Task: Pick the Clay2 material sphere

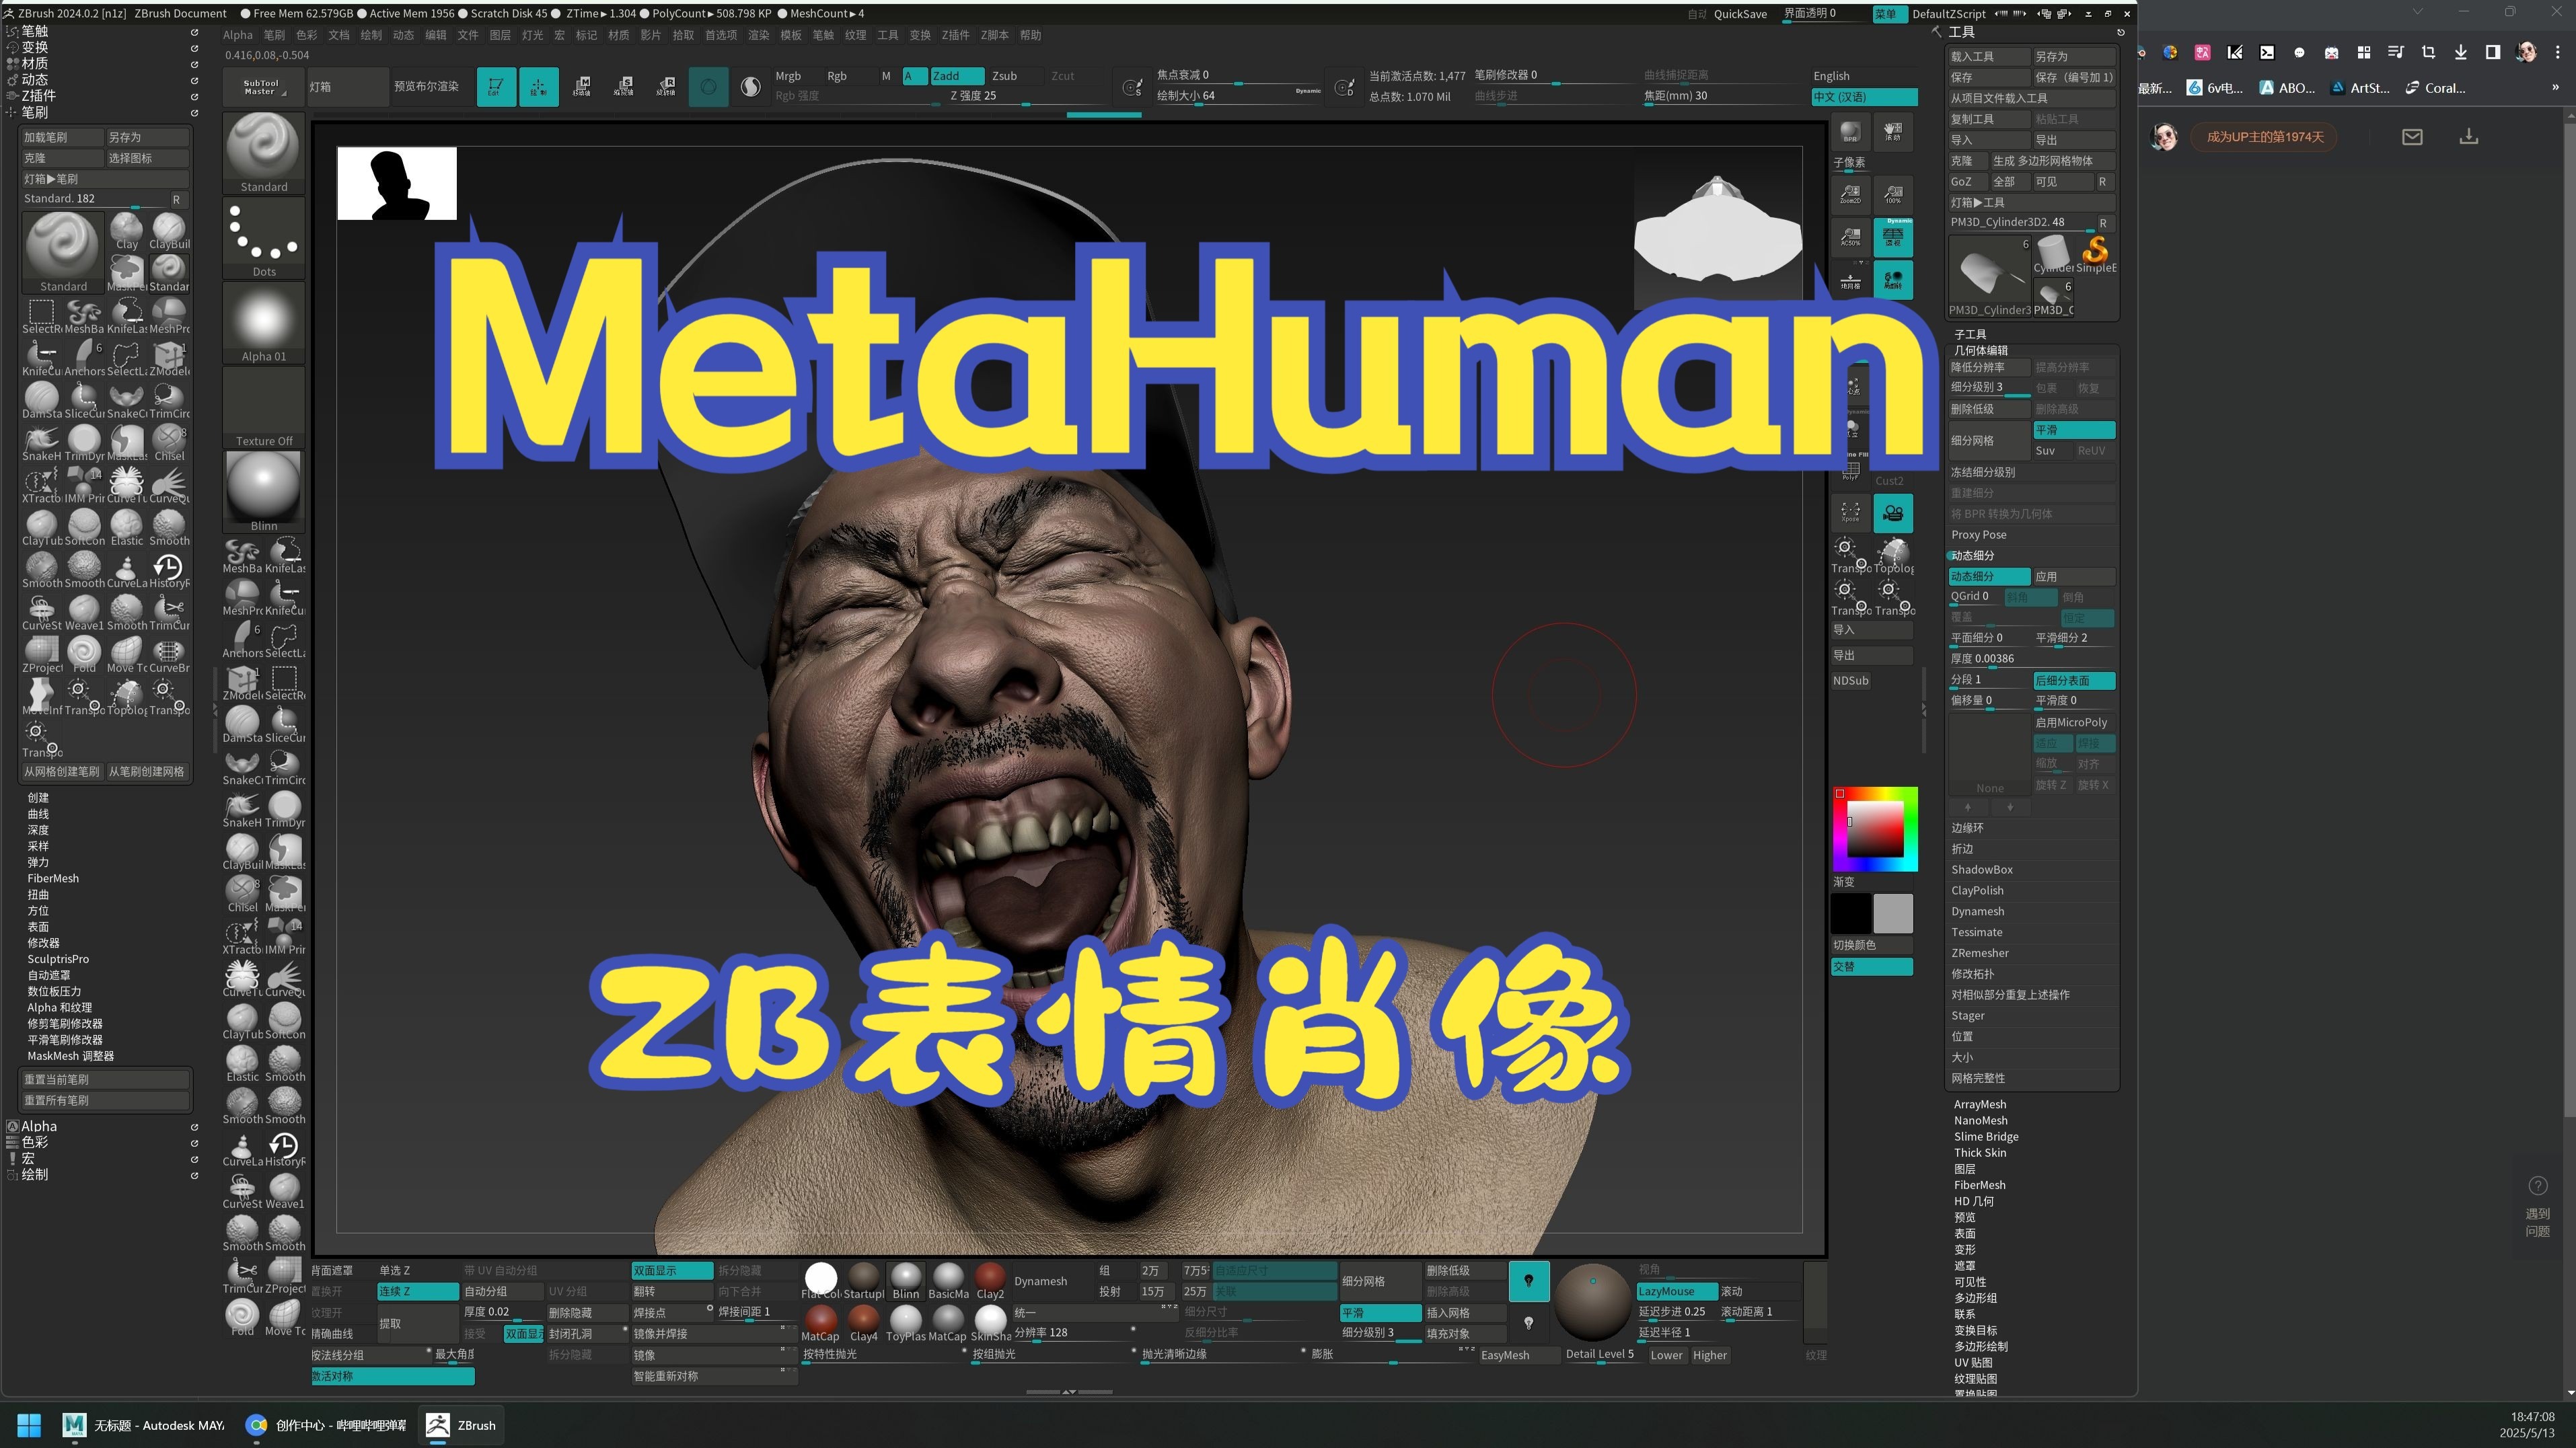Action: 990,1280
